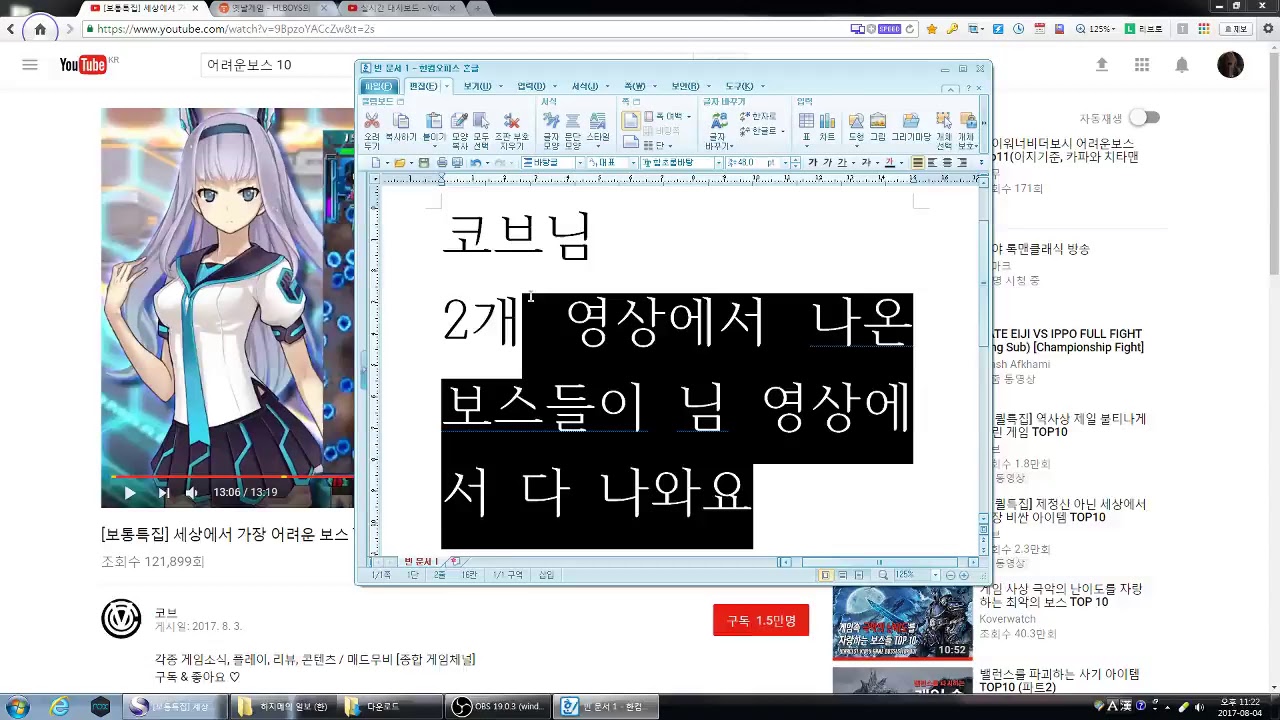Viewport: 1280px width, 720px height.
Task: Open the 파일(F) menu tab
Action: pyautogui.click(x=378, y=87)
